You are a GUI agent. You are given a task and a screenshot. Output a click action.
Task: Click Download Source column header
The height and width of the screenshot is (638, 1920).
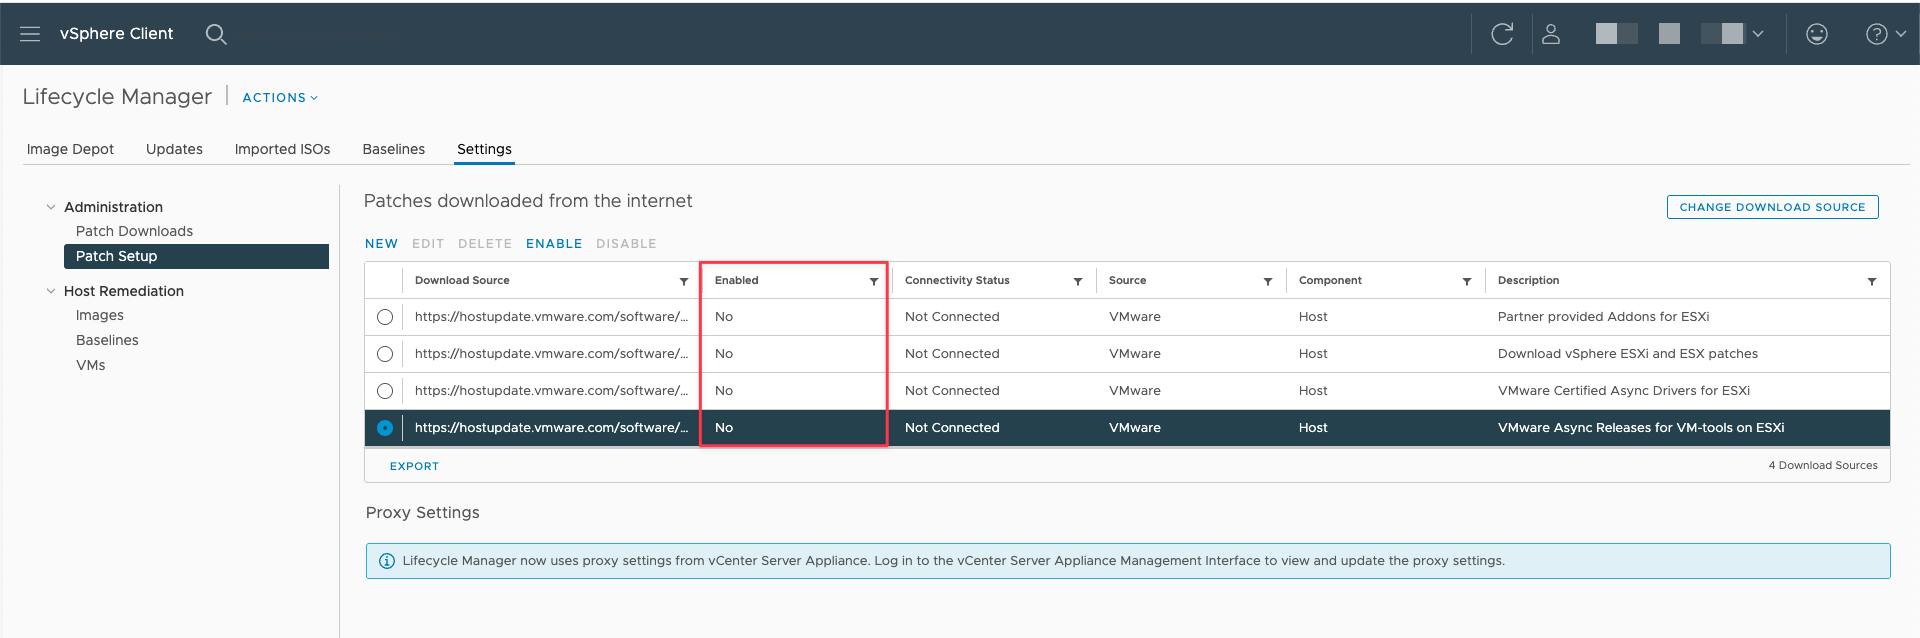pyautogui.click(x=462, y=281)
